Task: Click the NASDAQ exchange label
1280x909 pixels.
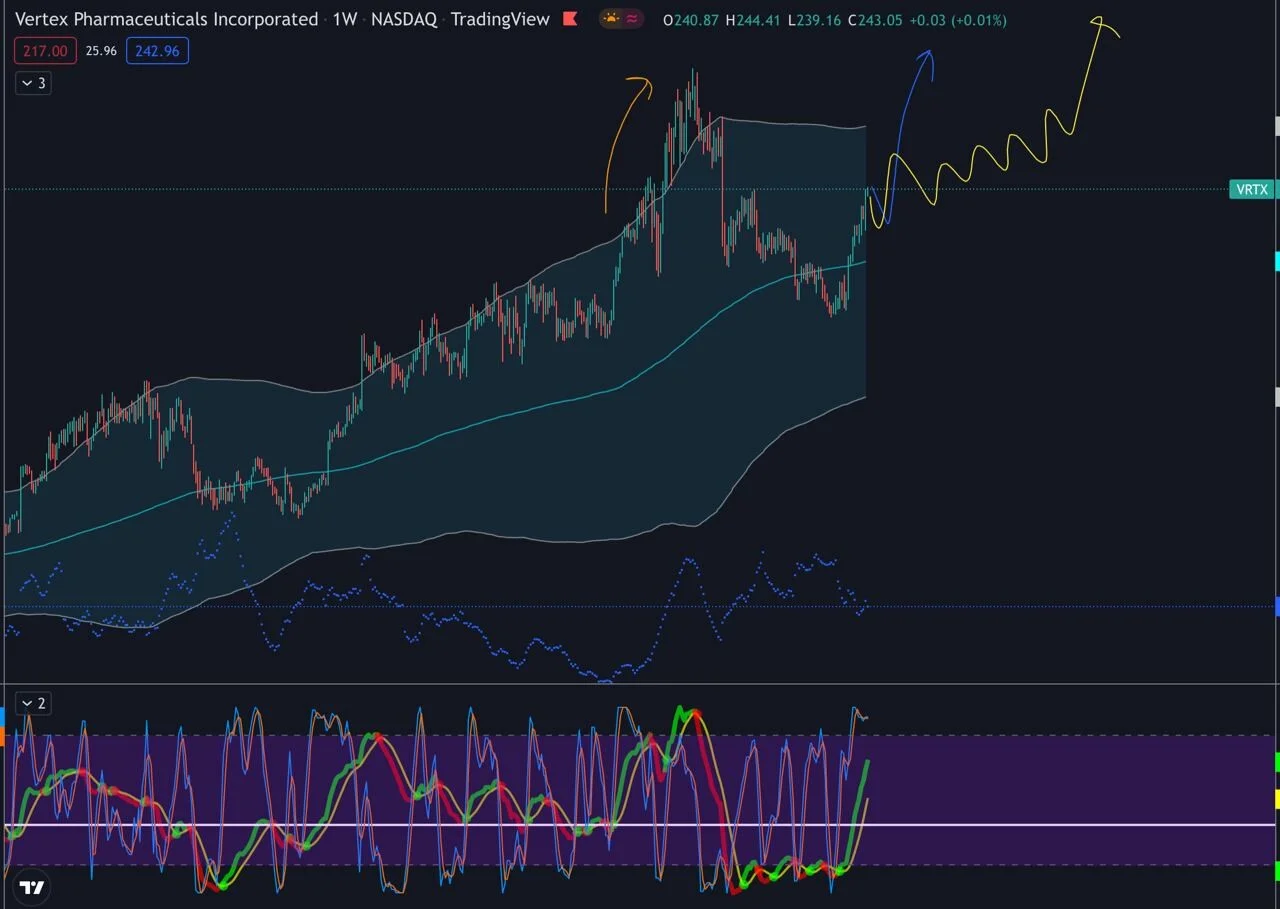Action: (404, 19)
